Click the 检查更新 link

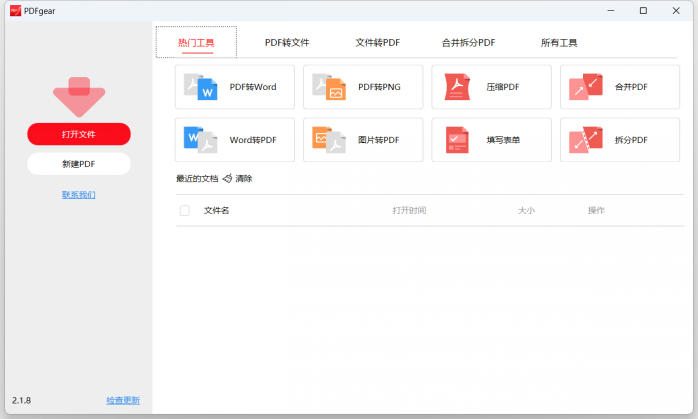[123, 400]
